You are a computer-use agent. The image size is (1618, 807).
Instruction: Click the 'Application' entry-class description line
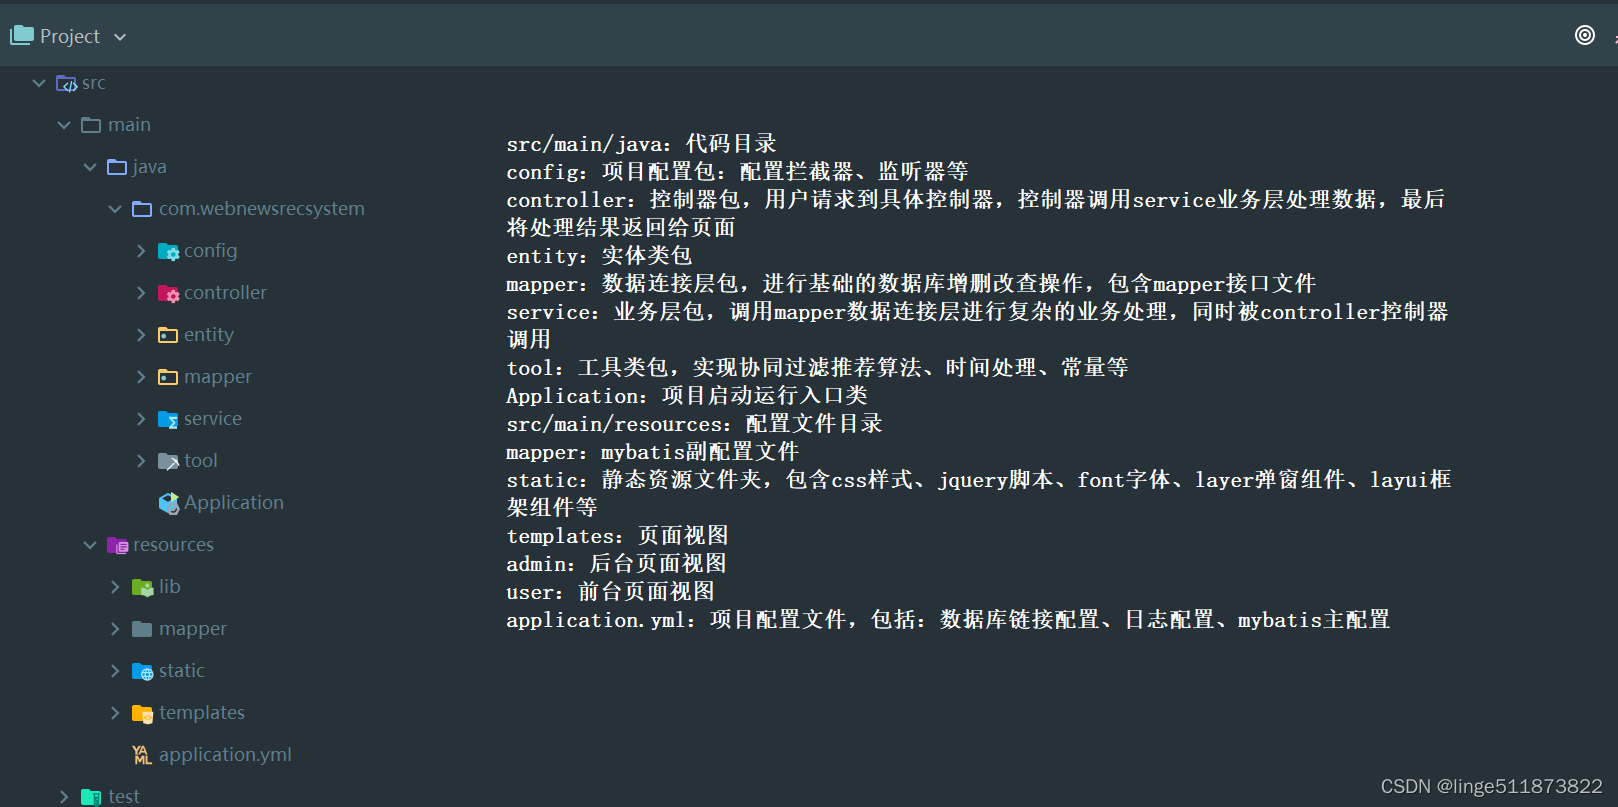click(x=687, y=396)
